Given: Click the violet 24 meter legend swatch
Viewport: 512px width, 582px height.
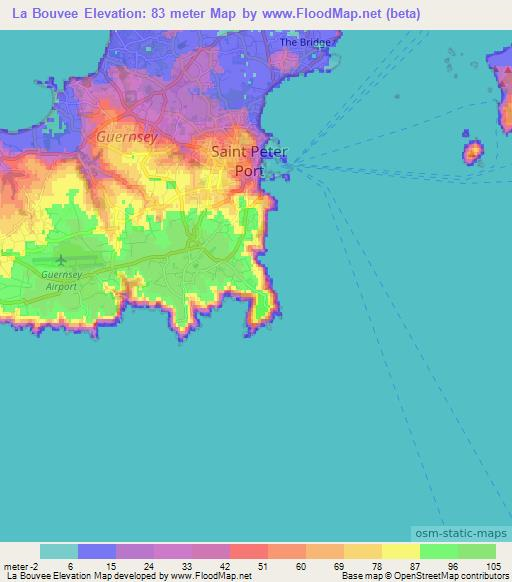Looking at the screenshot, I should 135,551.
